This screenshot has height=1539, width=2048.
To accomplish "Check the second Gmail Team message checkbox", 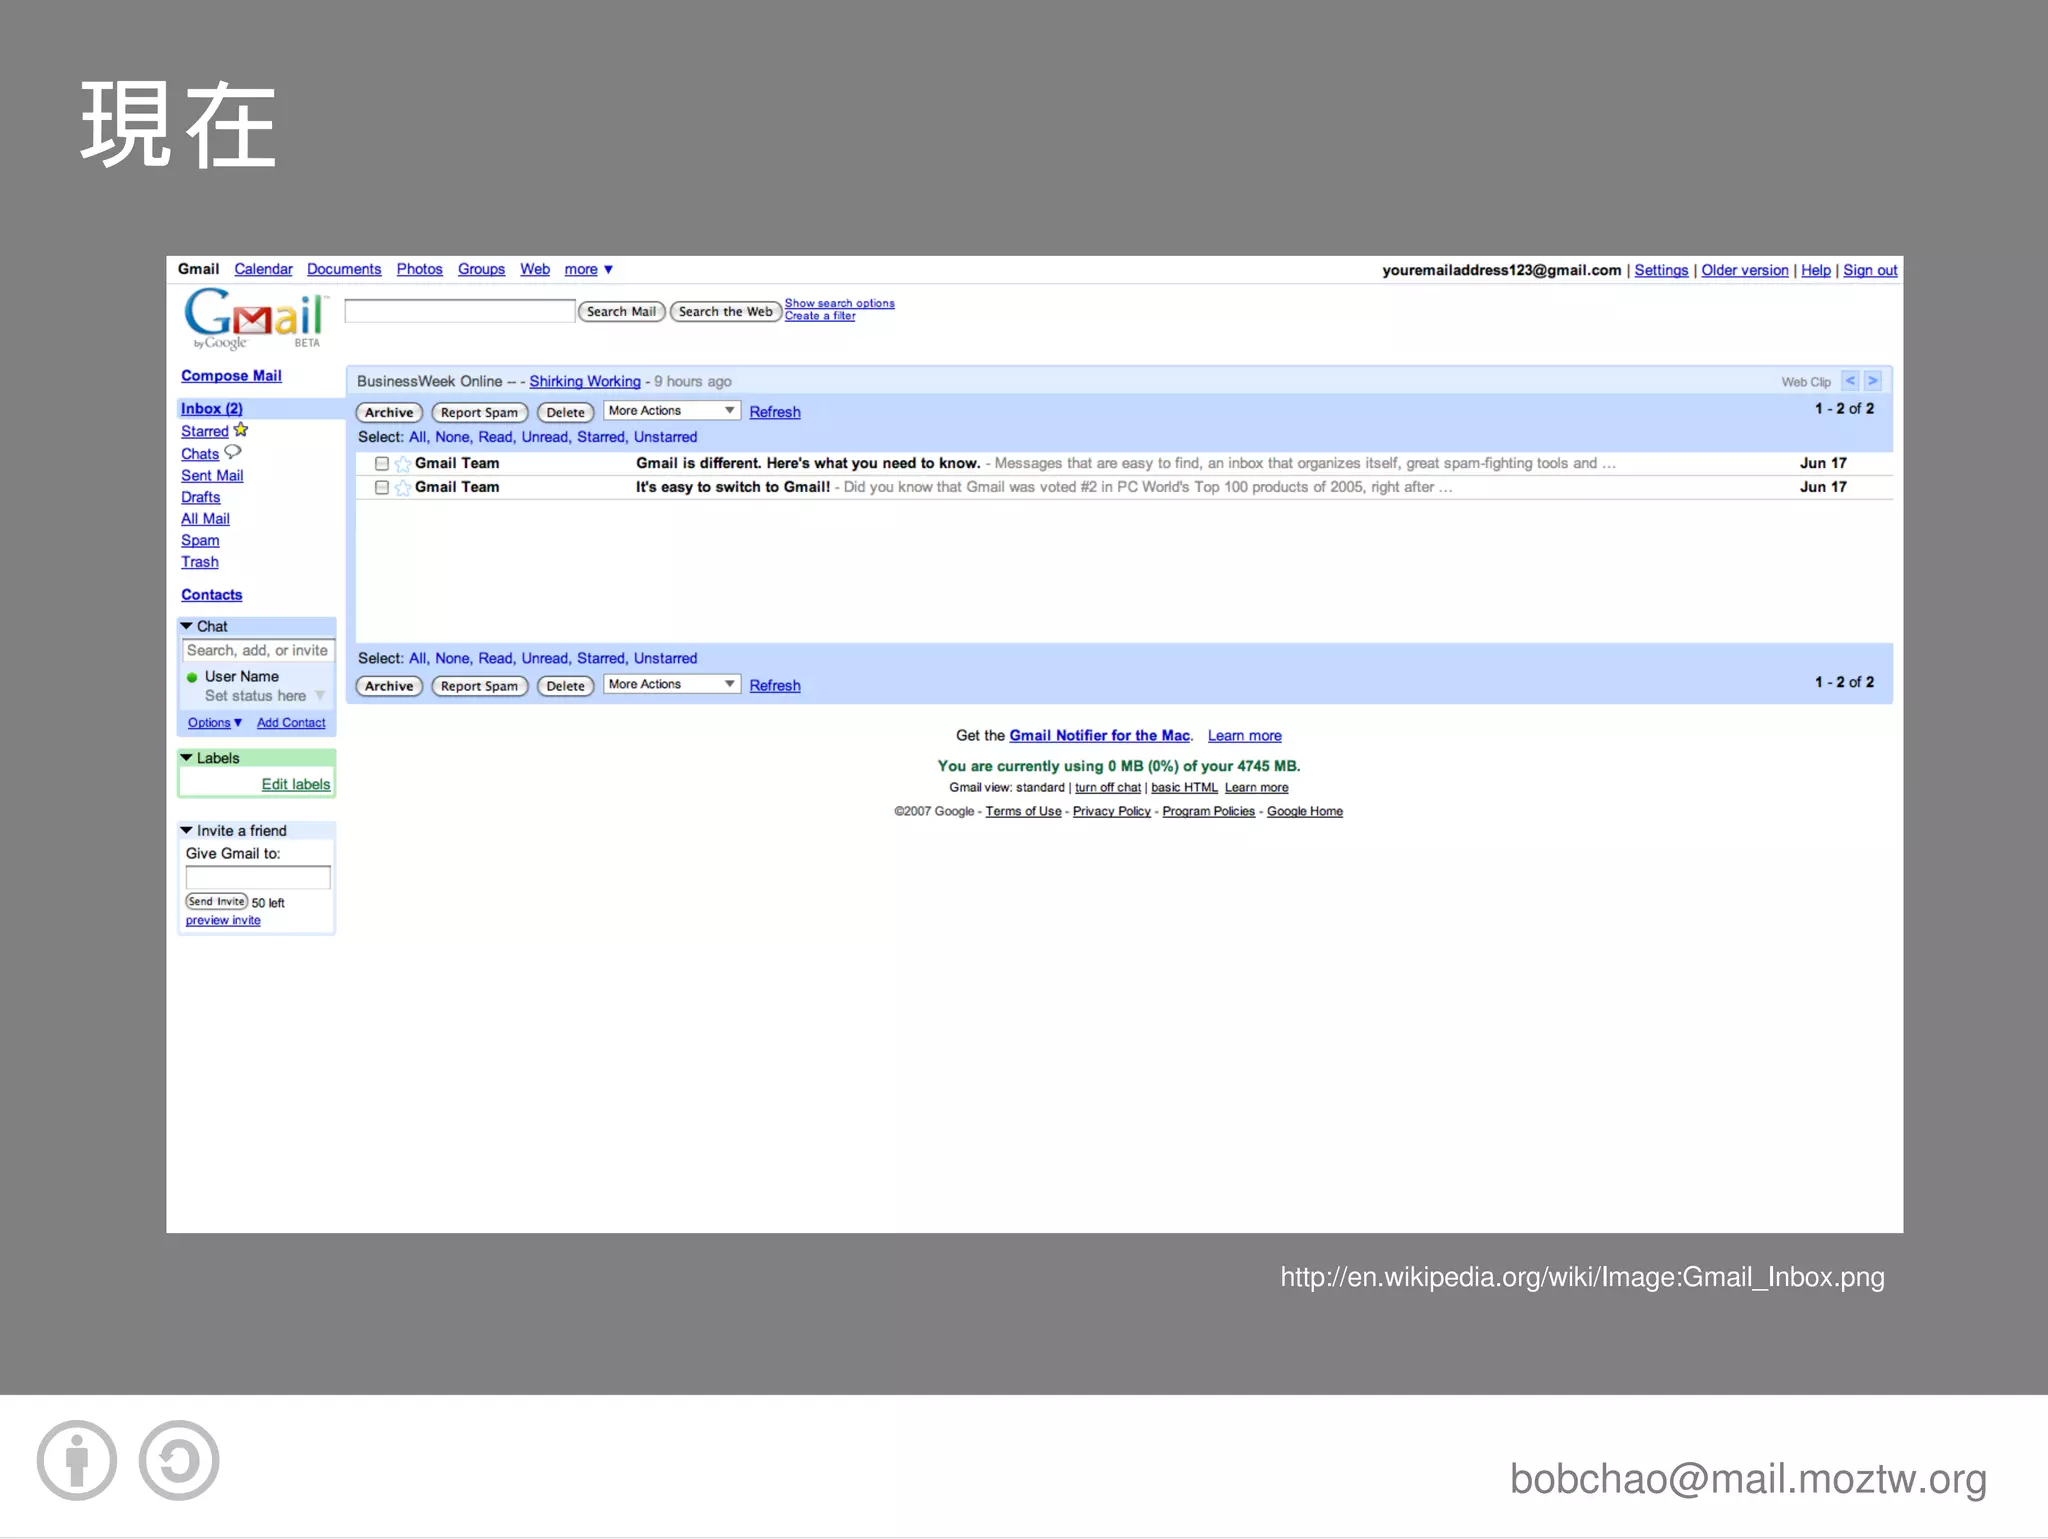I will [382, 488].
